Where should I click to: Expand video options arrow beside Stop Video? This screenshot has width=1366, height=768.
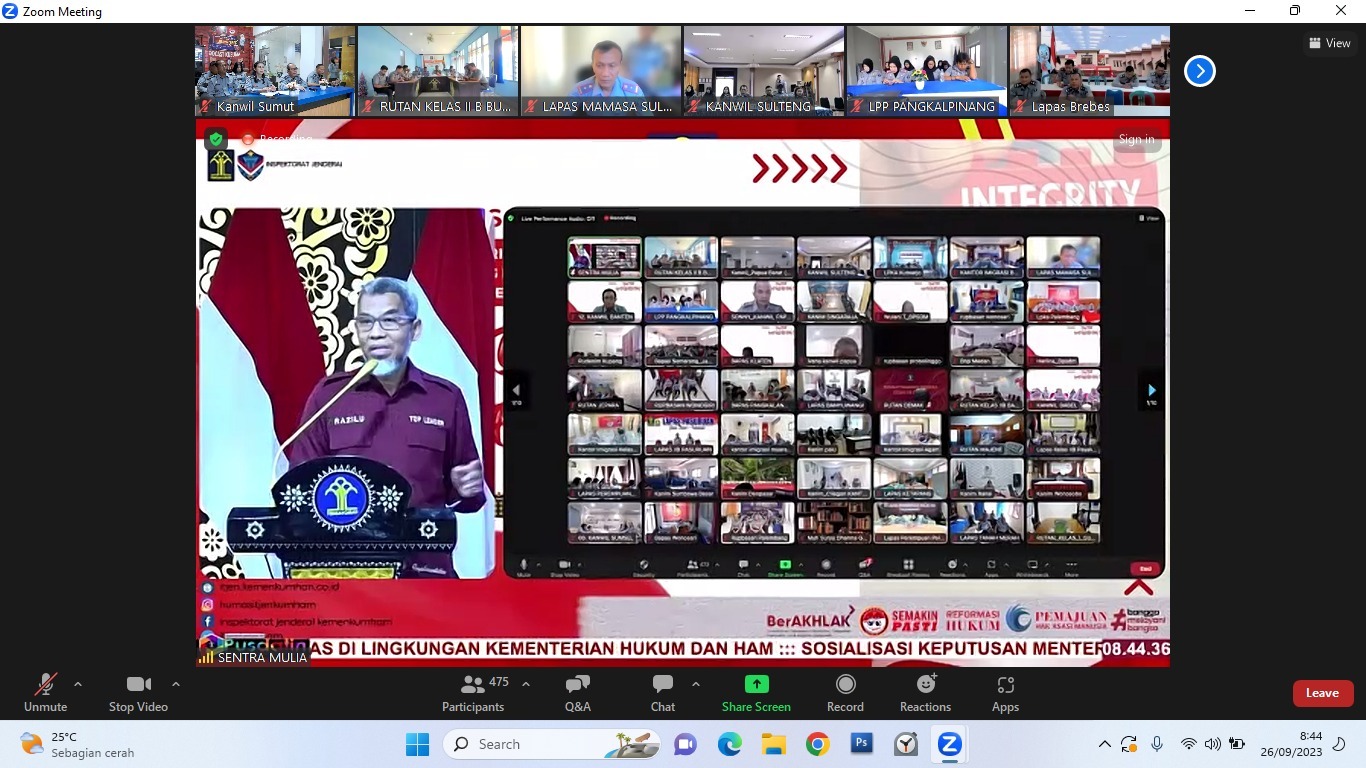point(176,684)
